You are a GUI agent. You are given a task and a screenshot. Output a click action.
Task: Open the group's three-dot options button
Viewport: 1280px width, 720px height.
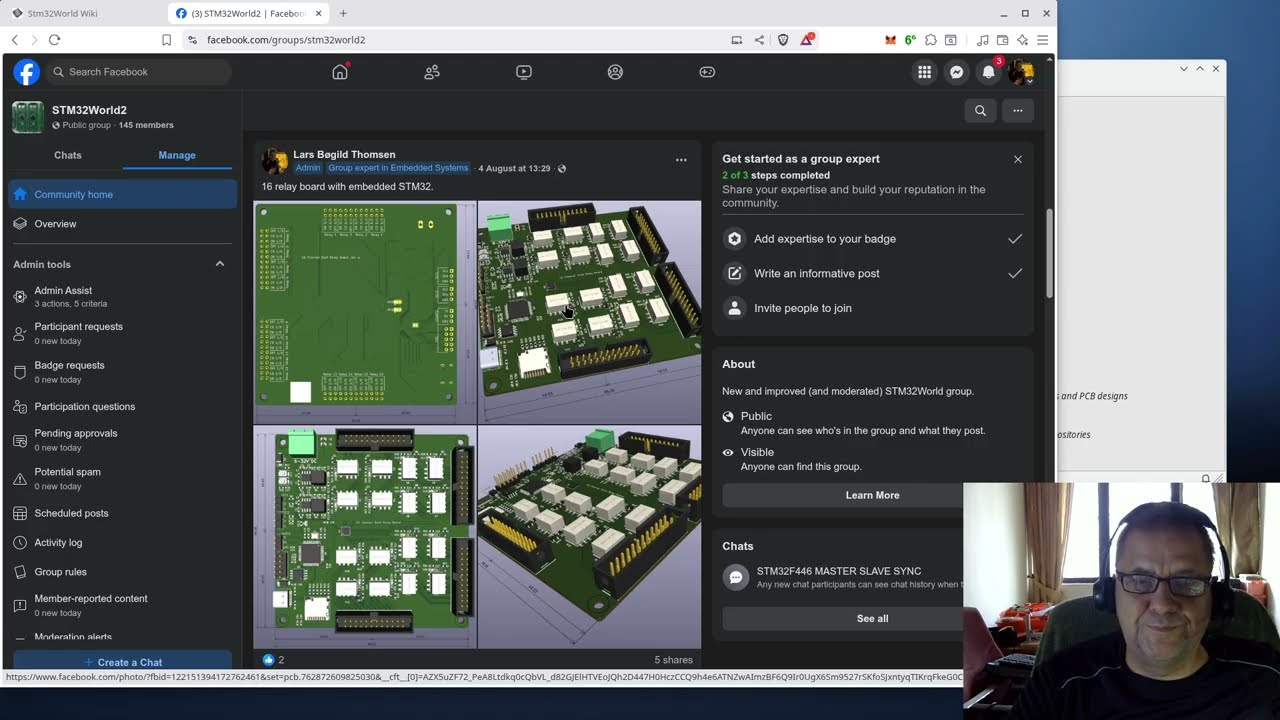[1018, 111]
